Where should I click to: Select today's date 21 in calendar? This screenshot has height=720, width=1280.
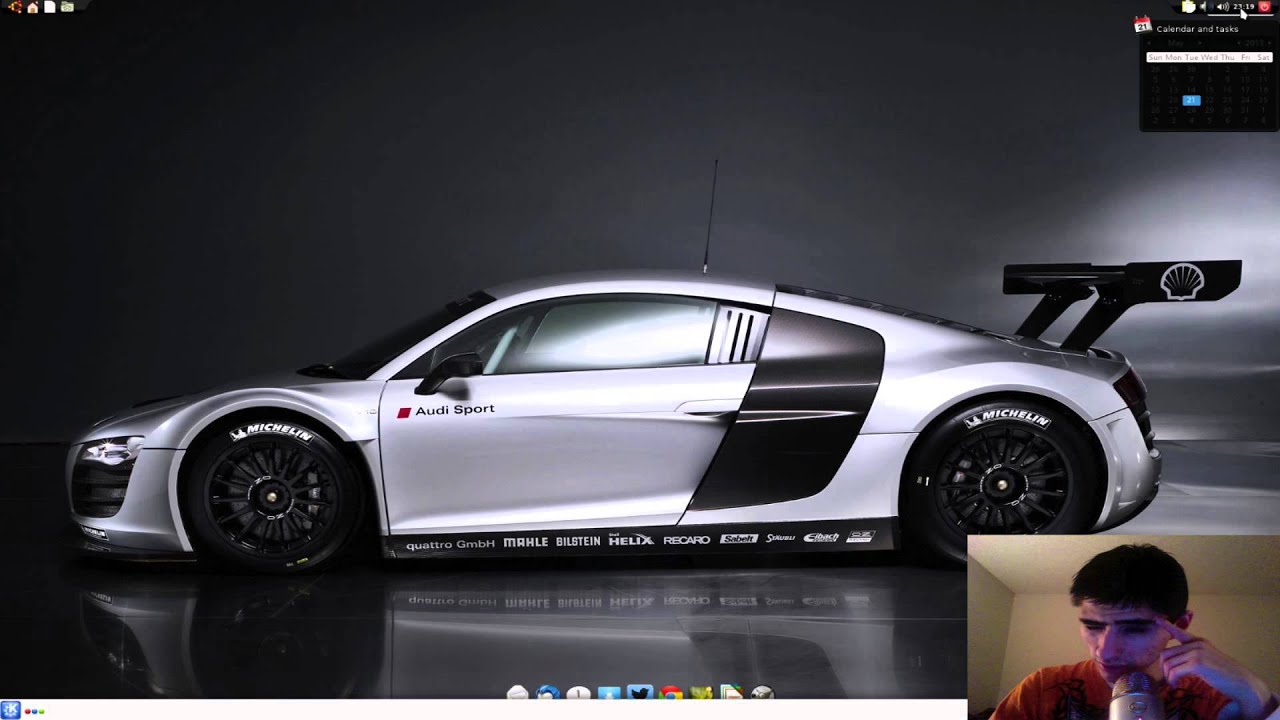pos(1191,100)
